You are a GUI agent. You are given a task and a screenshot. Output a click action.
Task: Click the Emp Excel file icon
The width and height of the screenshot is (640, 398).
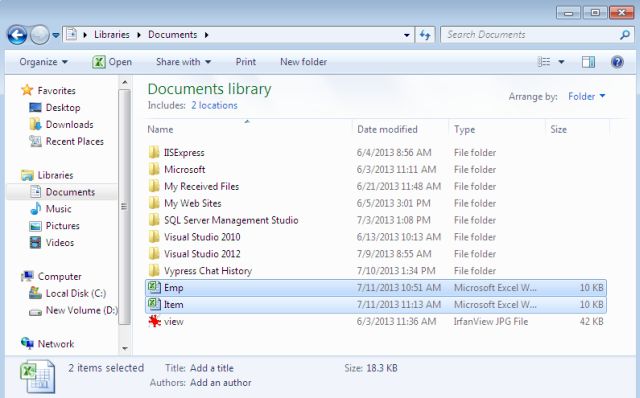[x=154, y=287]
